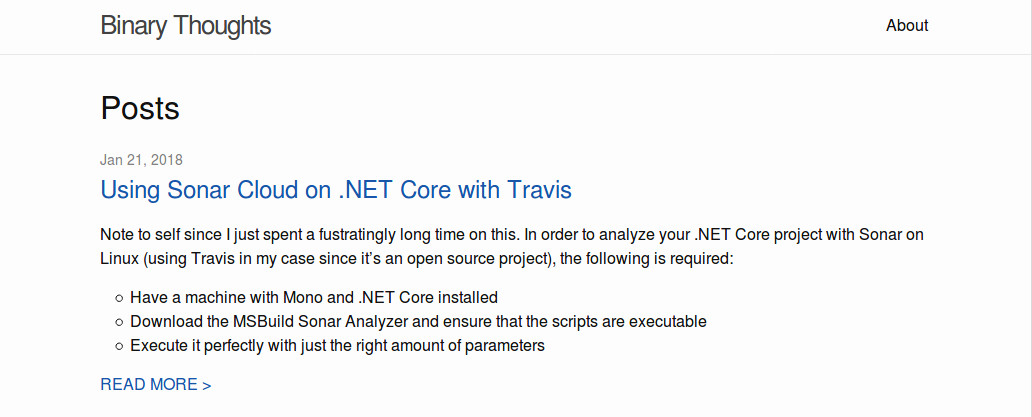The width and height of the screenshot is (1032, 417).
Task: Click the bullet marker before 'Execute it perfectly'
Action: tap(120, 346)
